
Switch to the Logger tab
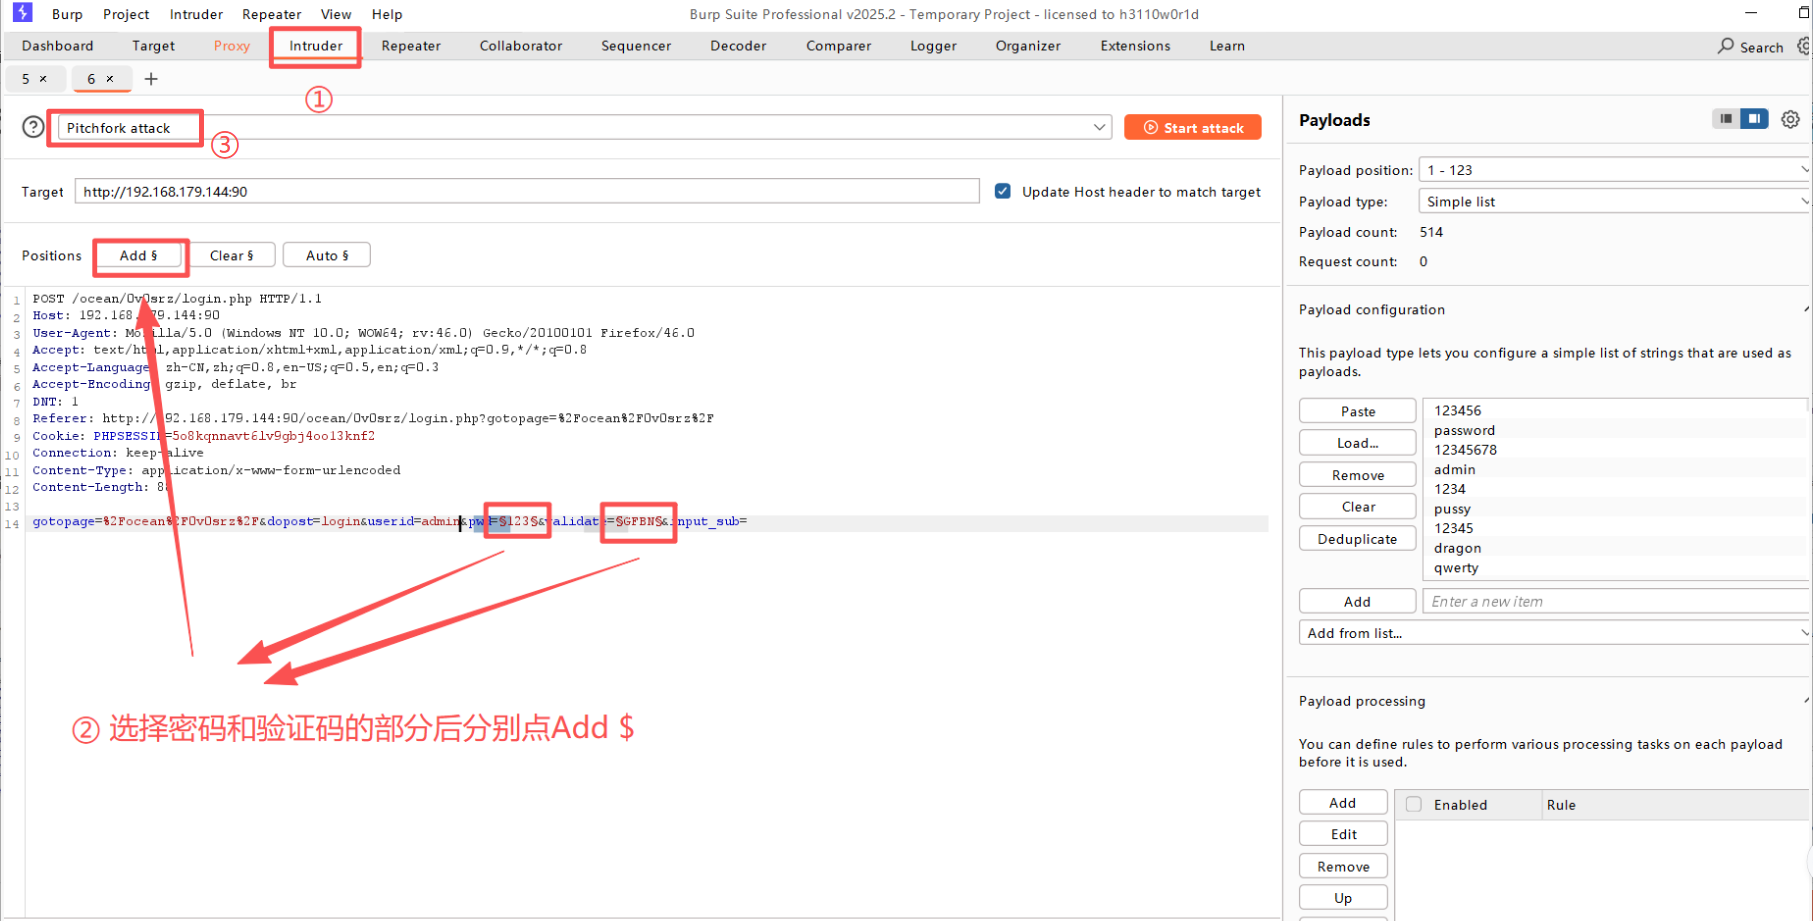(933, 46)
